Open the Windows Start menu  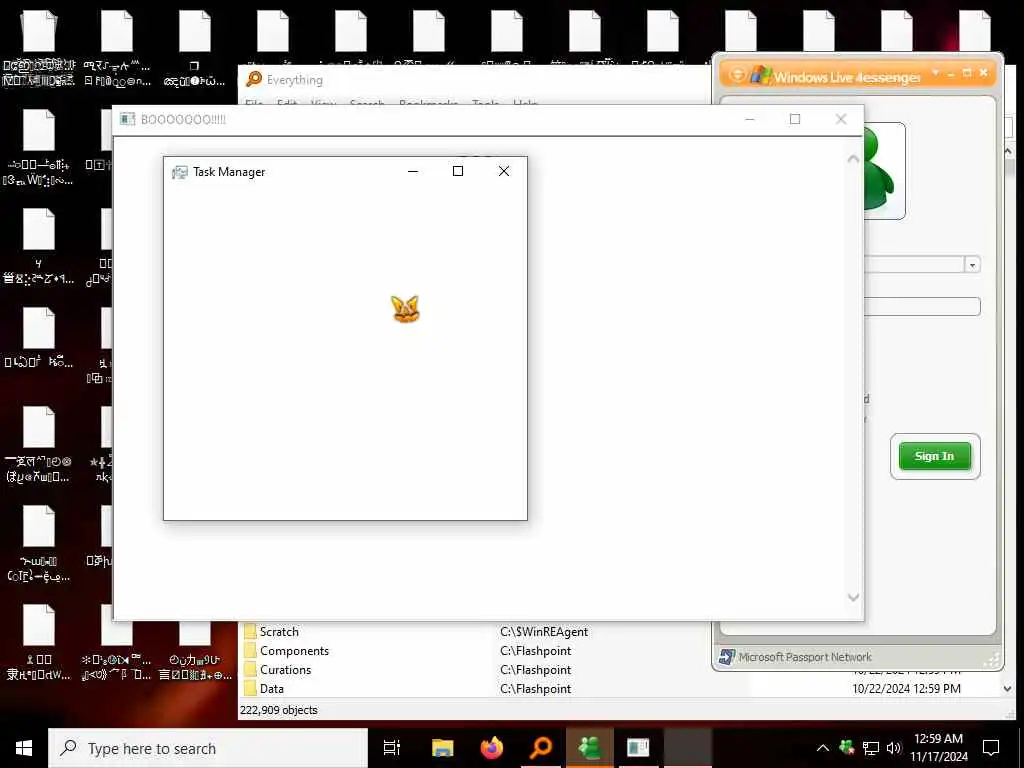coord(24,748)
